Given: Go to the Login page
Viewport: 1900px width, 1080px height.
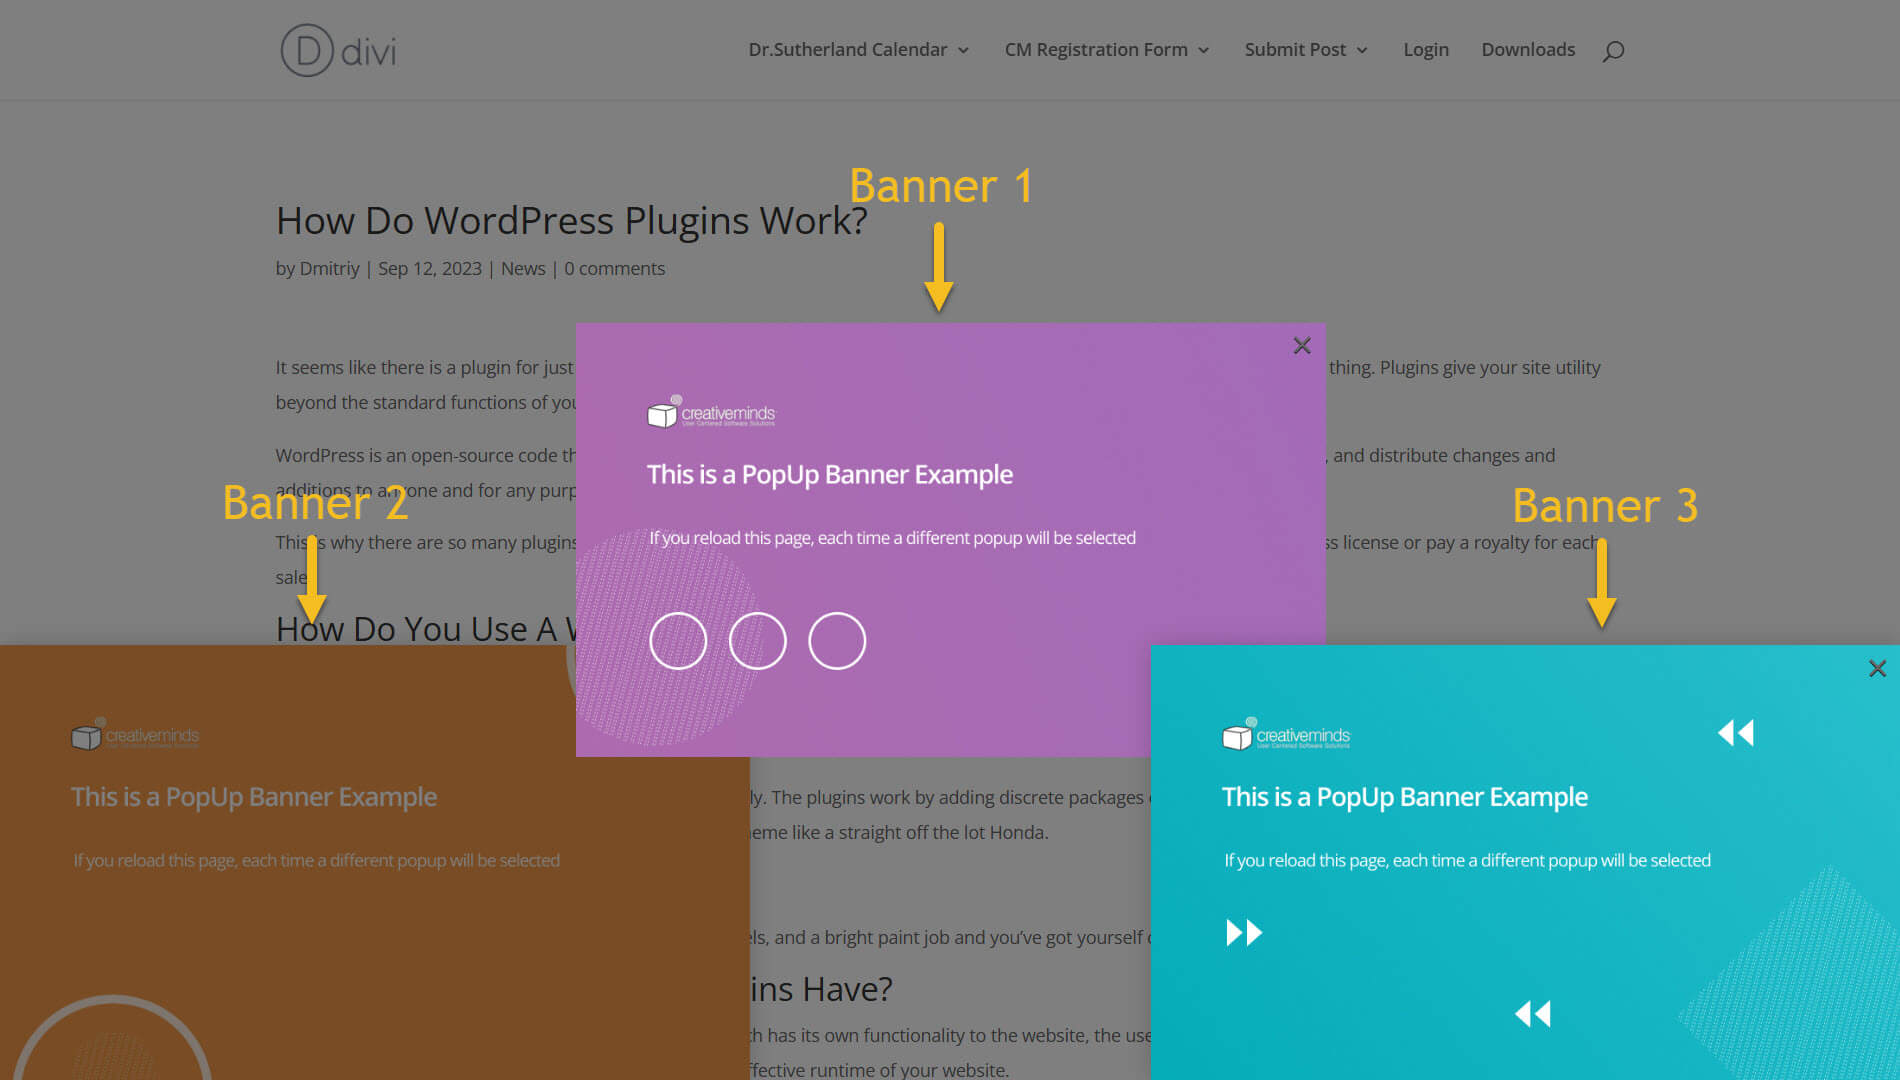Looking at the screenshot, I should (x=1425, y=50).
